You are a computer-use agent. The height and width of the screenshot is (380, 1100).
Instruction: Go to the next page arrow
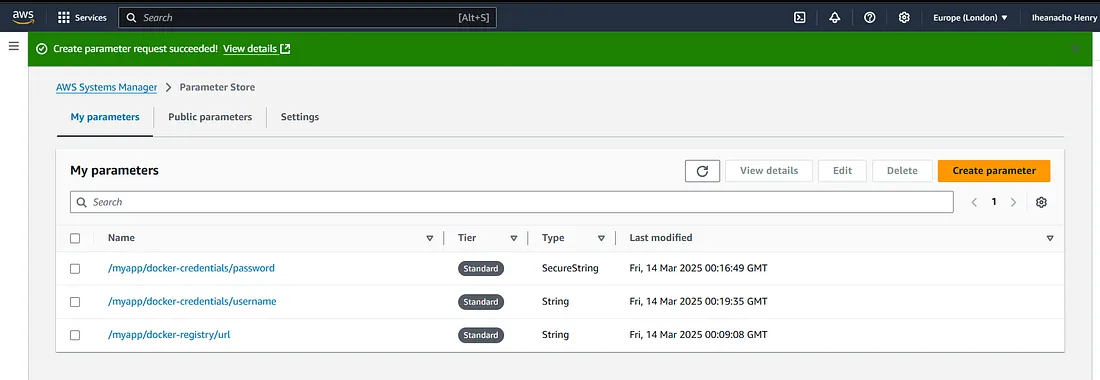coord(1013,202)
